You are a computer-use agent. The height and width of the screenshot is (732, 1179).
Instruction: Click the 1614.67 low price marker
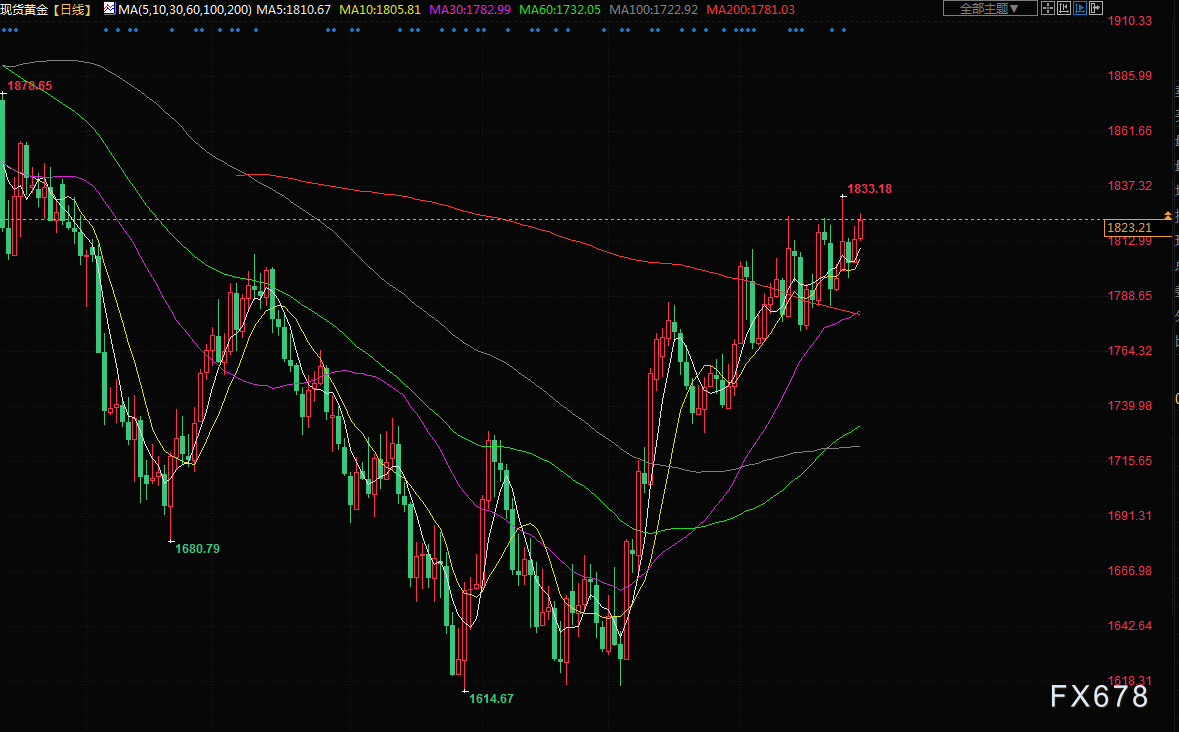(491, 698)
